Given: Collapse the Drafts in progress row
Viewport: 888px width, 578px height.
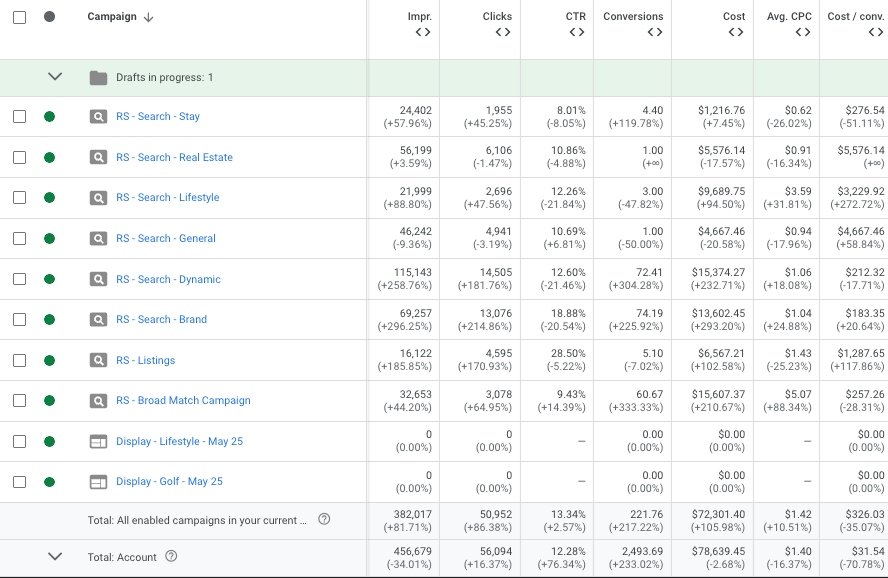Looking at the screenshot, I should [x=55, y=76].
